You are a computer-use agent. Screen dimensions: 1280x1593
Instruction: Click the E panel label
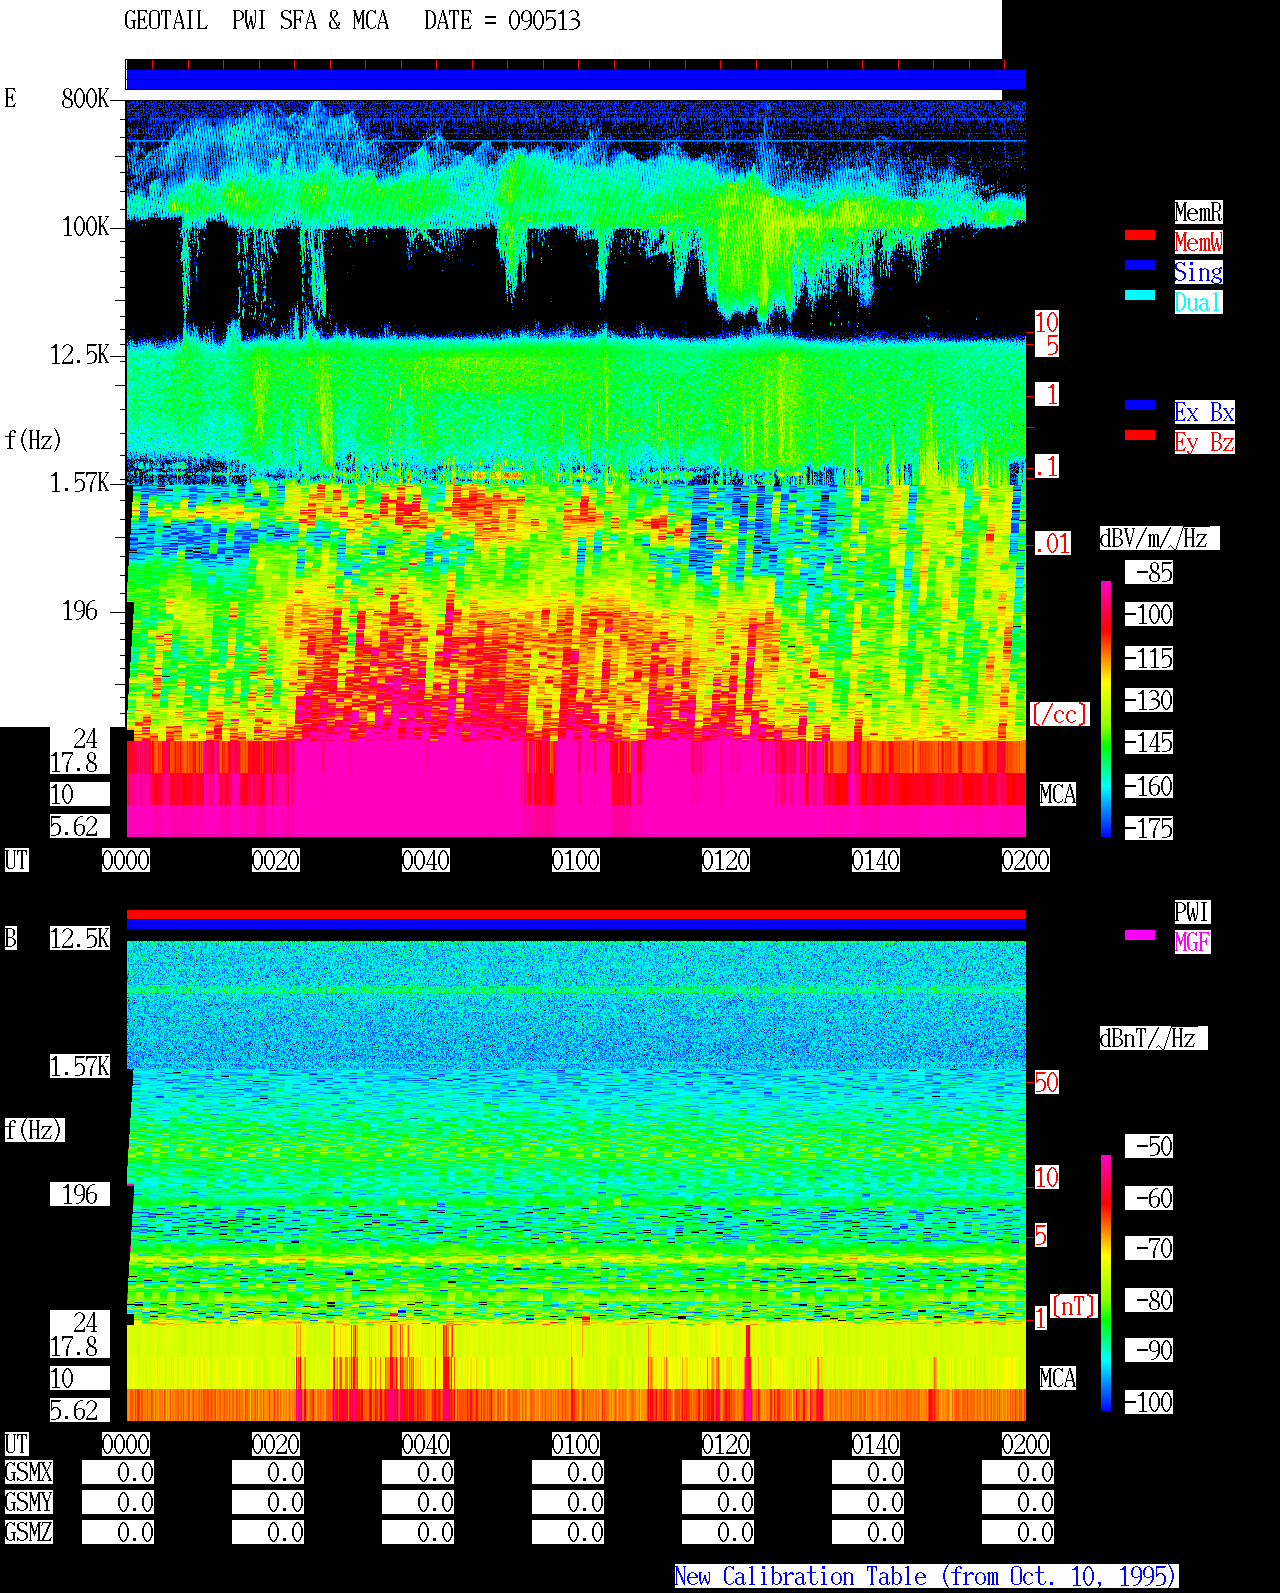(x=11, y=98)
